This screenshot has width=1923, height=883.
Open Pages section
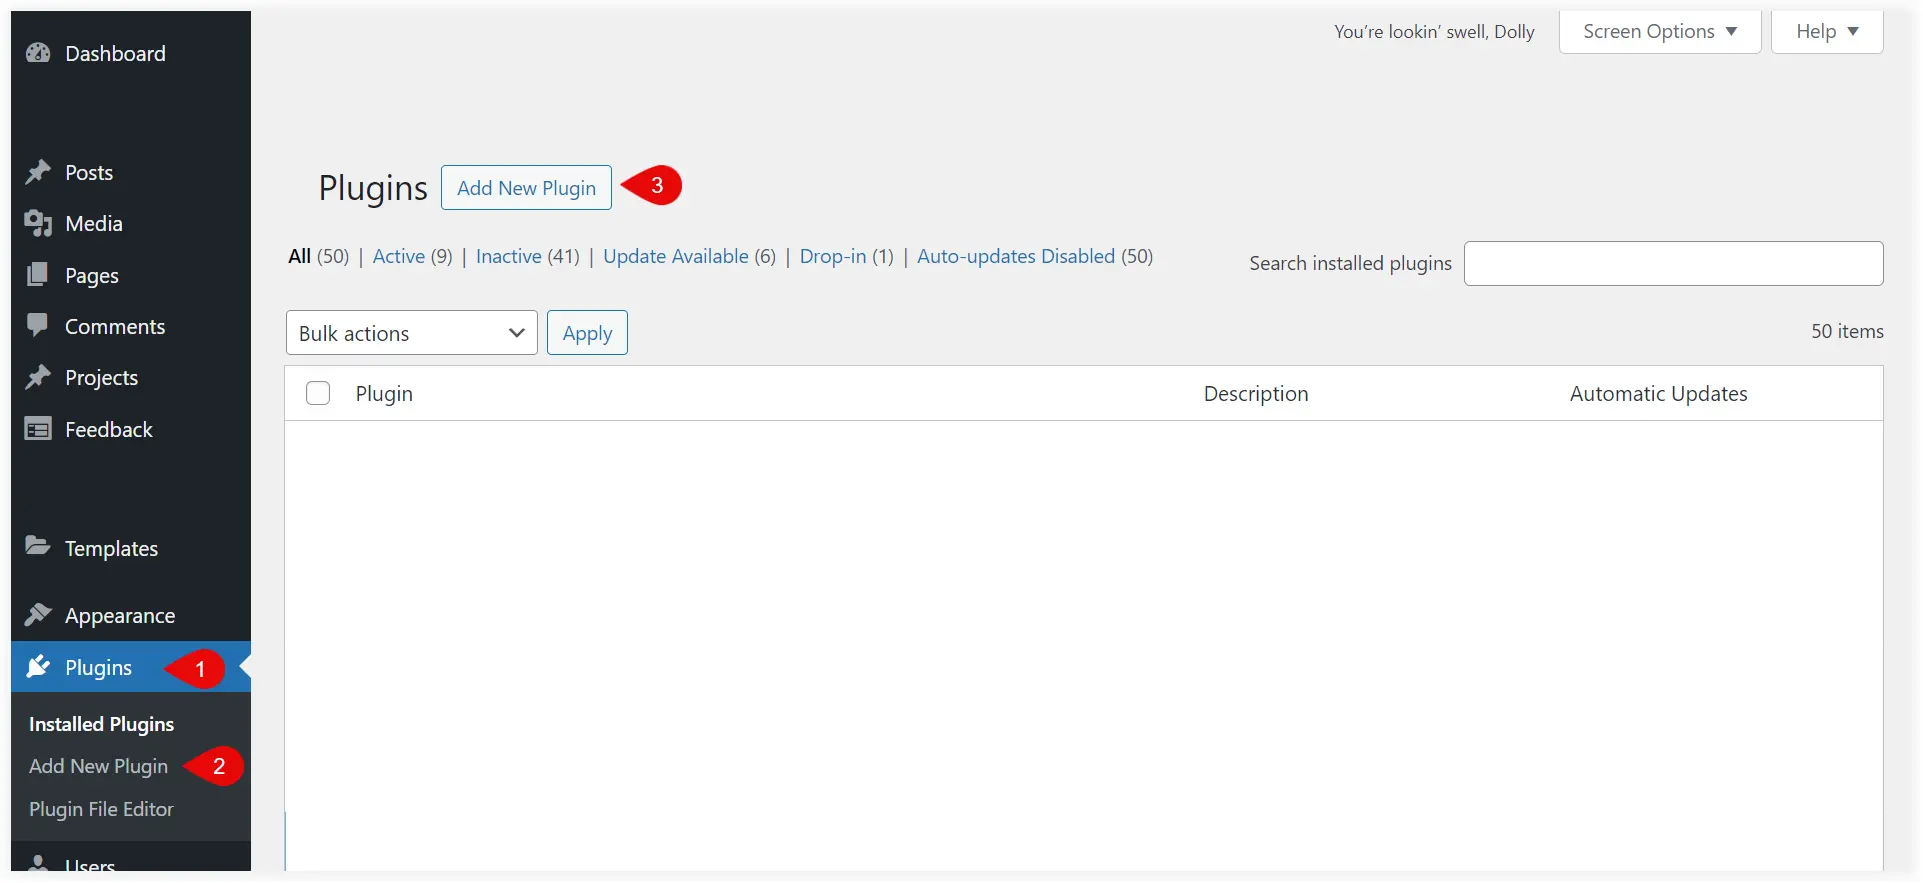[92, 275]
